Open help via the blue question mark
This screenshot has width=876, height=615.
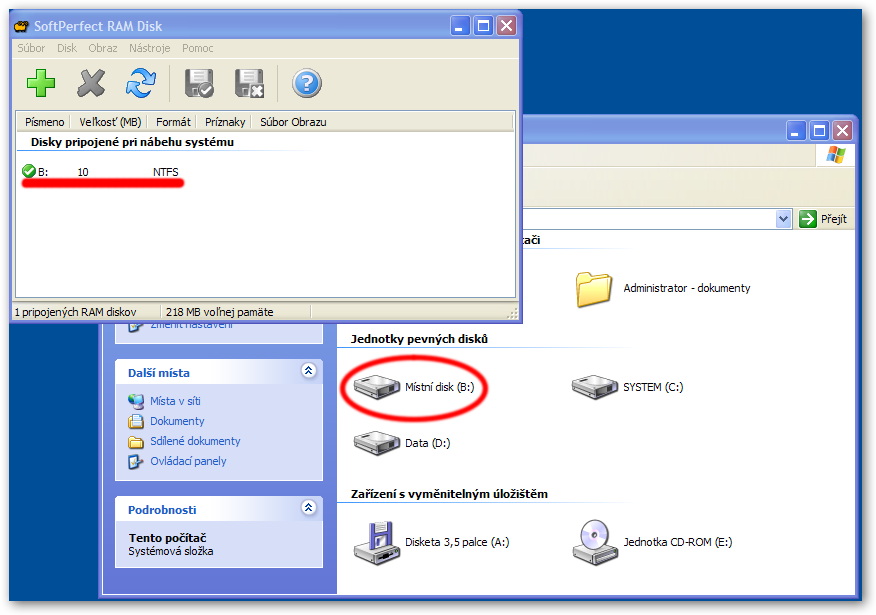pos(307,83)
